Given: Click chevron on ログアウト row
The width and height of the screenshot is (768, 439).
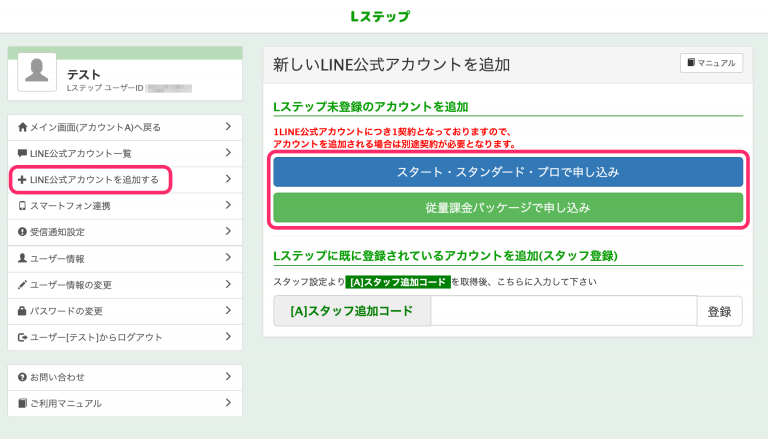Looking at the screenshot, I should (x=228, y=336).
